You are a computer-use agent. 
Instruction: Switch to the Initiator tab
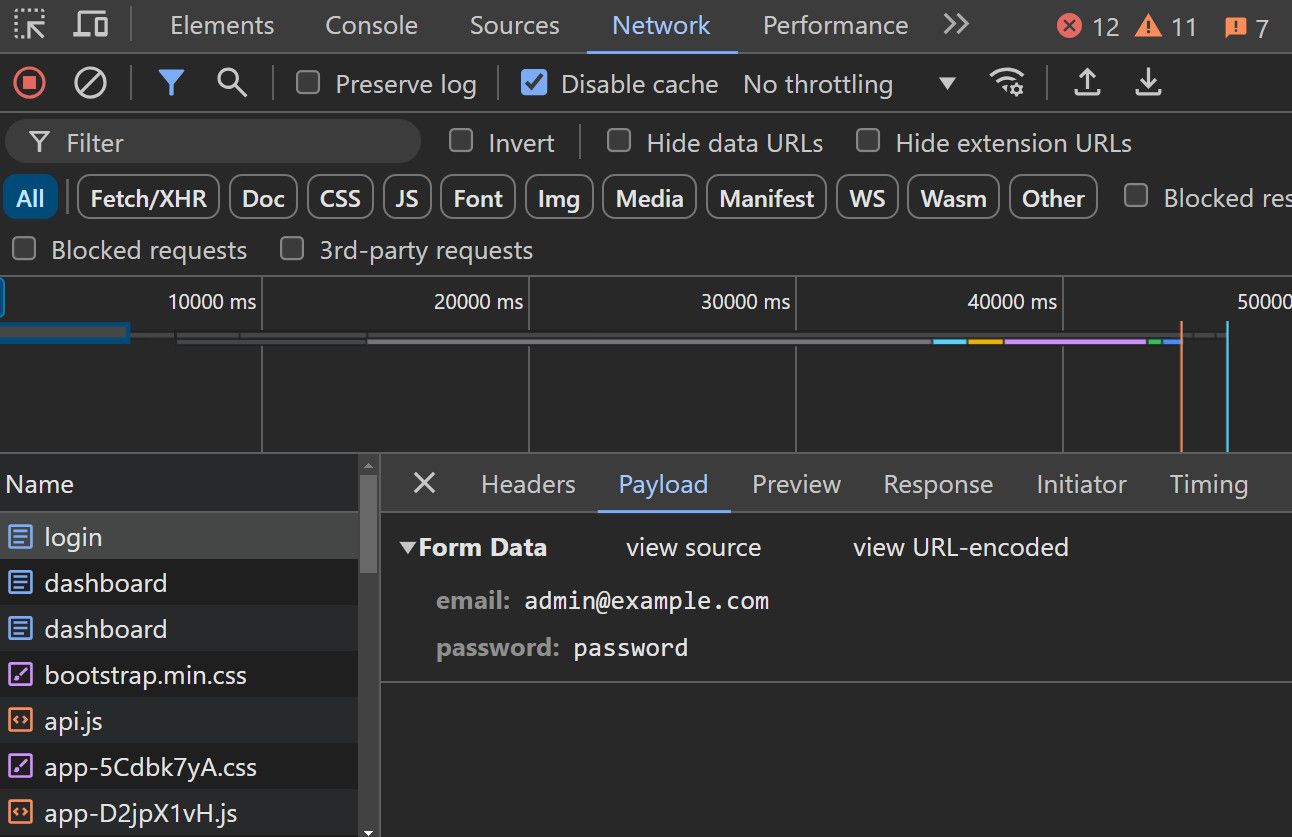point(1081,485)
